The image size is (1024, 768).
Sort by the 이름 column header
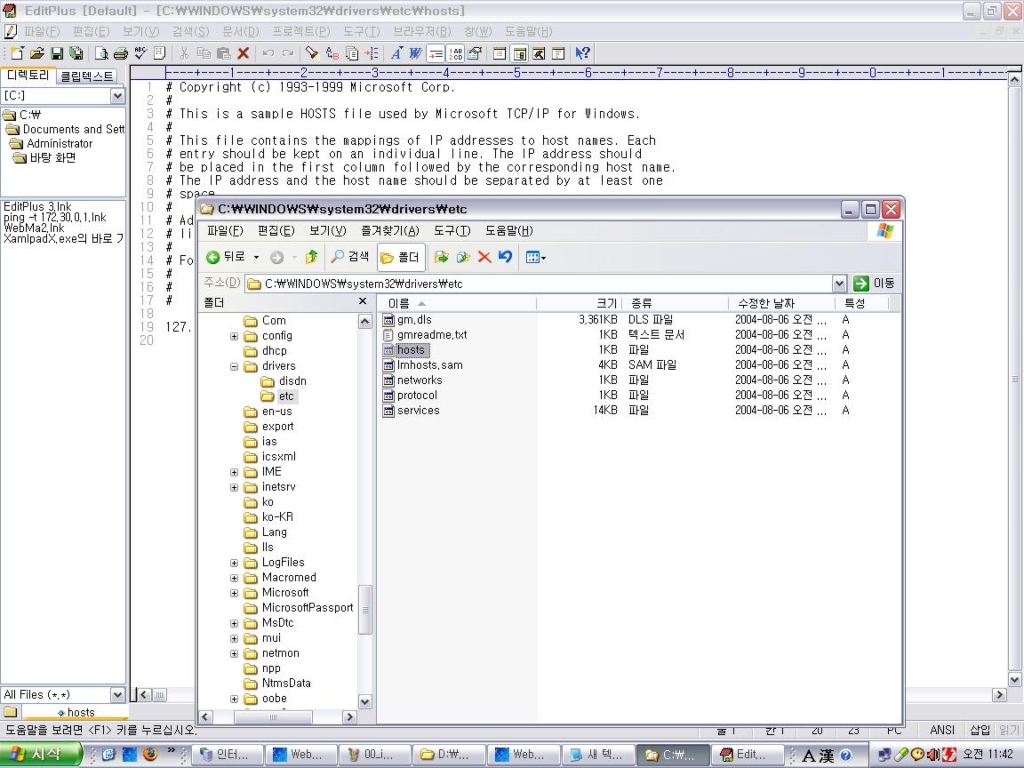coord(456,303)
